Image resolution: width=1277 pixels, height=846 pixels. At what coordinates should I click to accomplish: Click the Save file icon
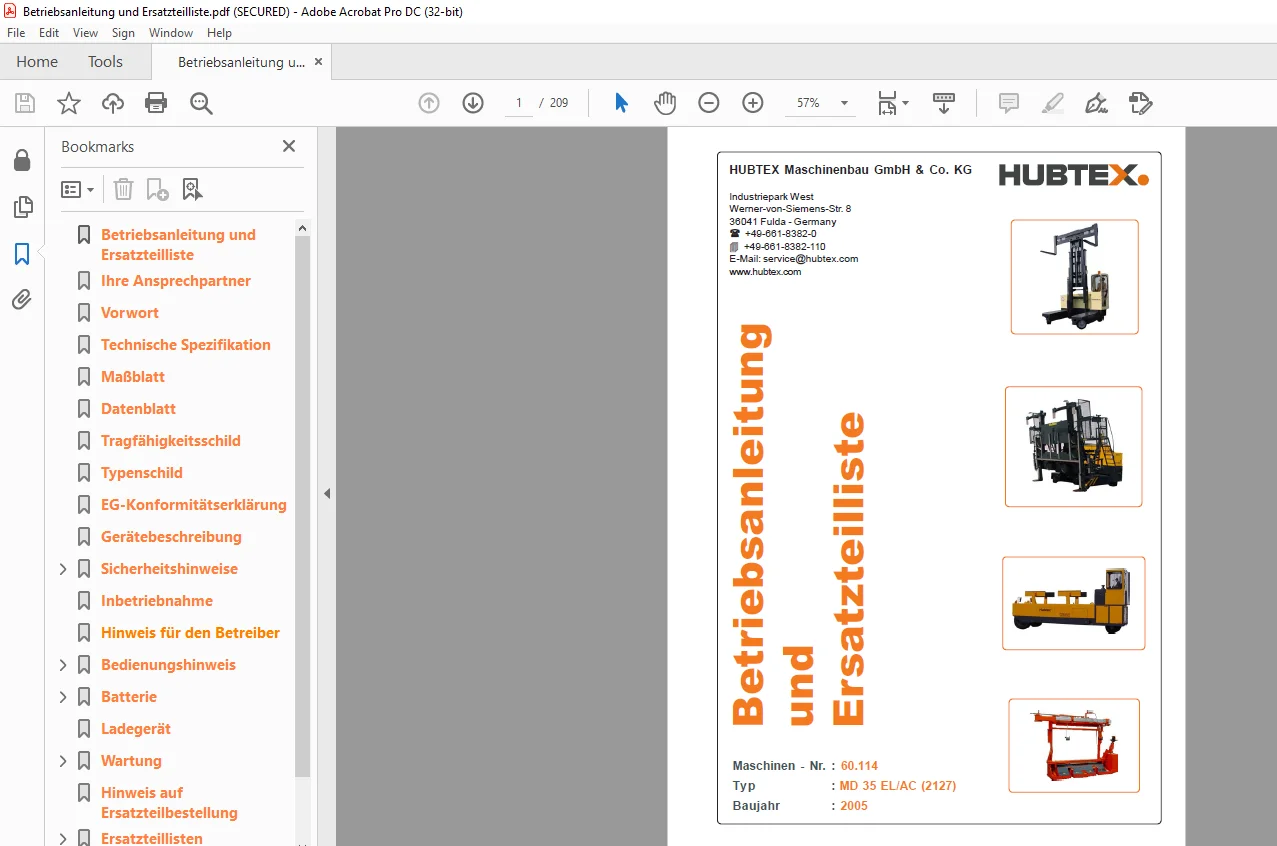point(25,103)
